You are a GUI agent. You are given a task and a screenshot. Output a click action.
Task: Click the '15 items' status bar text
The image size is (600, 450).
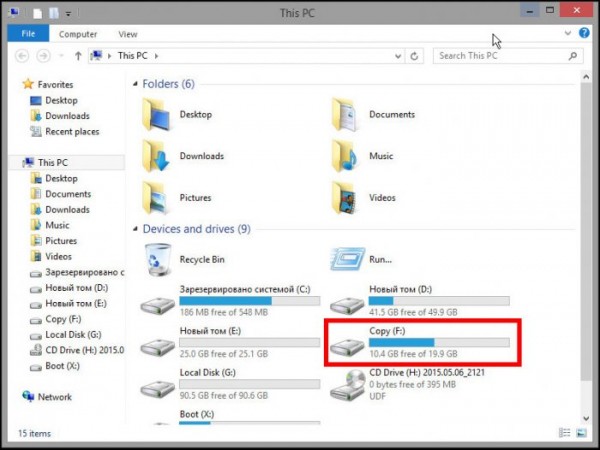pos(34,433)
